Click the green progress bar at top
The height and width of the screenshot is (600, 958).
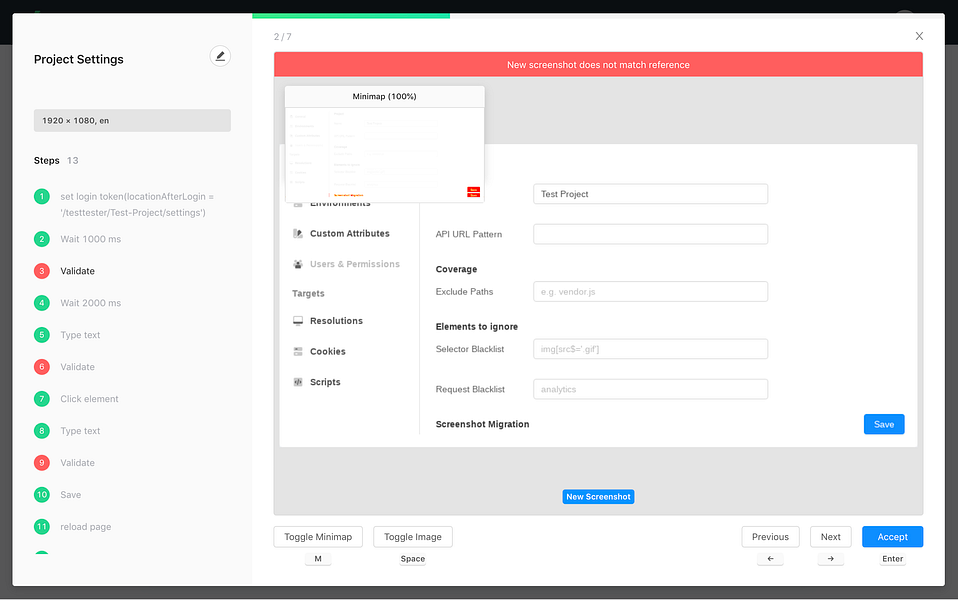pyautogui.click(x=351, y=16)
